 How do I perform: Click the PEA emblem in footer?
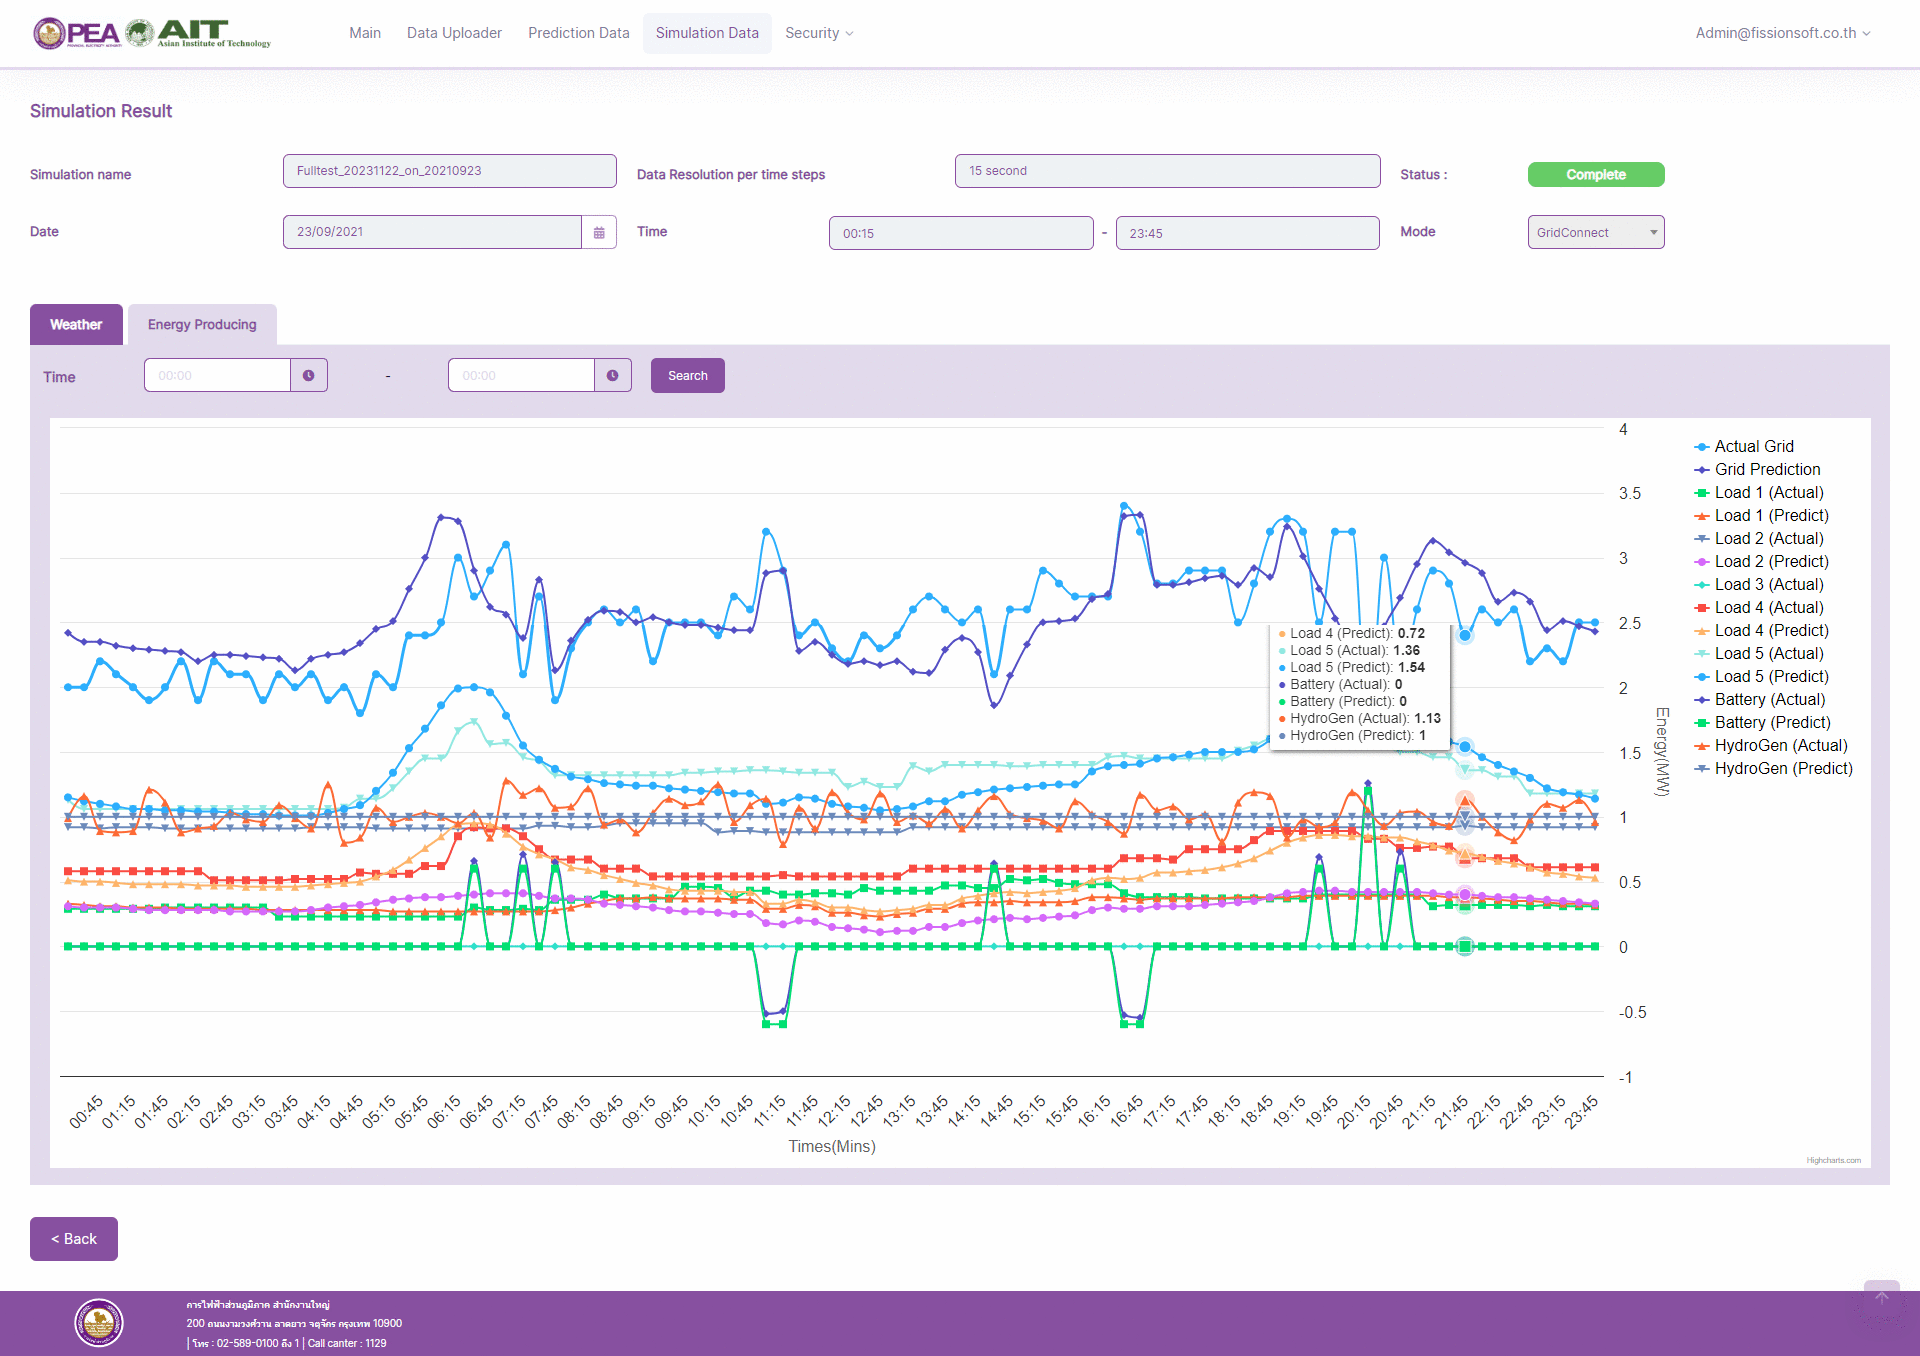[99, 1323]
